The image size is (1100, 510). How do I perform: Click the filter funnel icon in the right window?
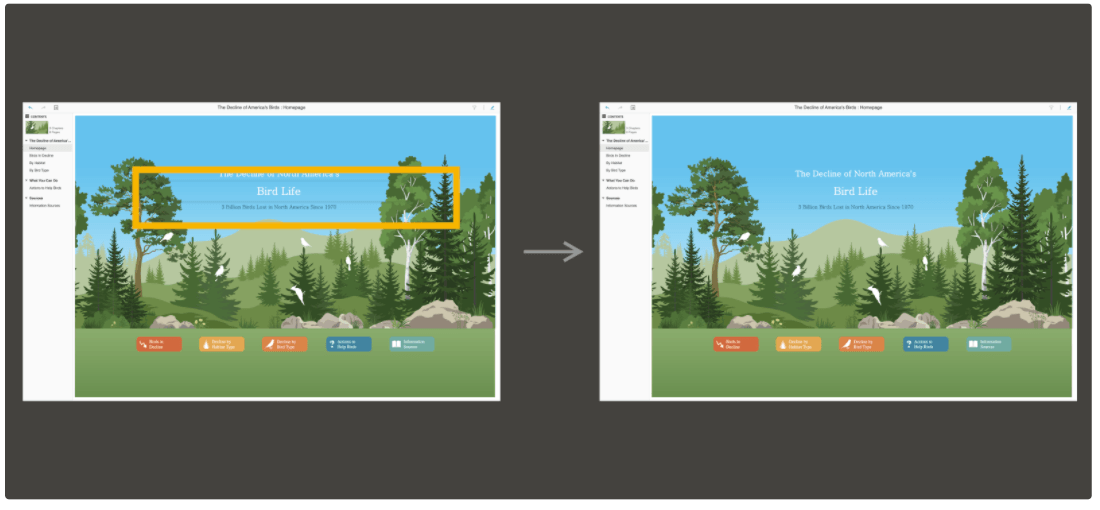(1051, 107)
